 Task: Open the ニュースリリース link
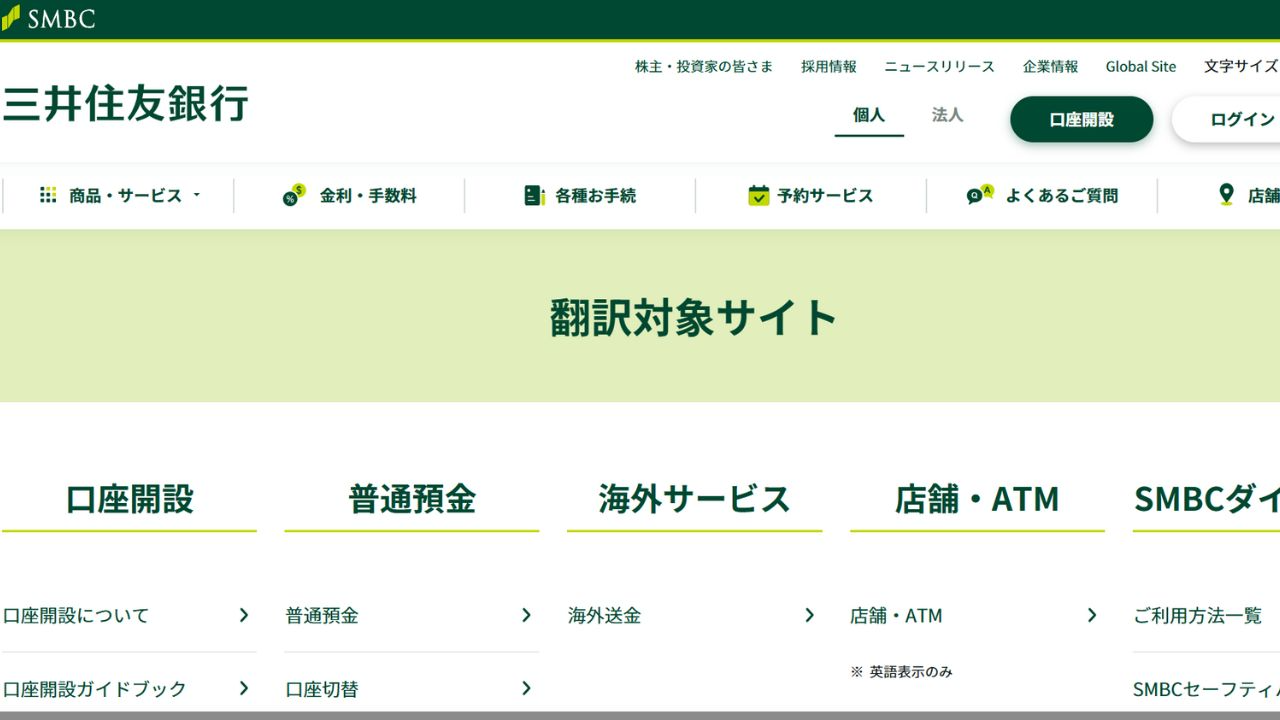click(x=939, y=66)
